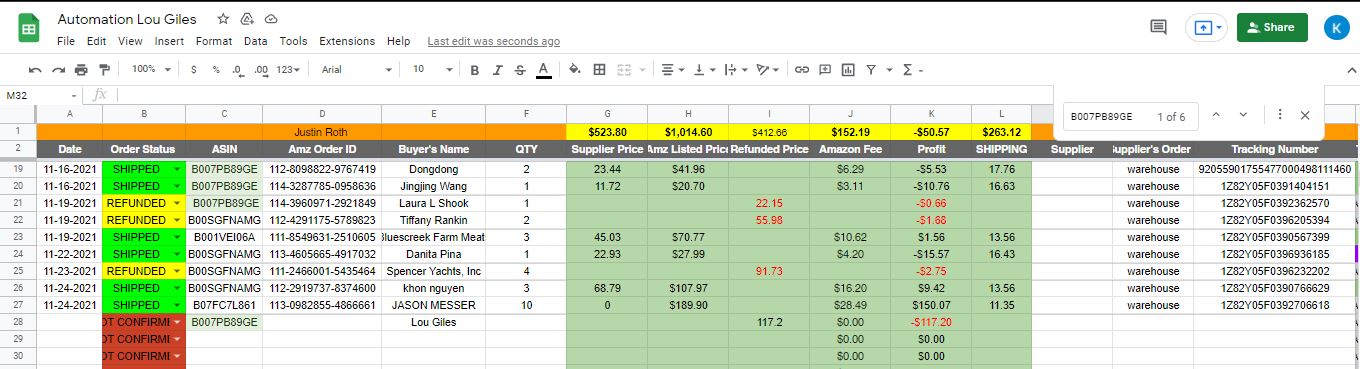Increase decimal places

click(x=261, y=70)
